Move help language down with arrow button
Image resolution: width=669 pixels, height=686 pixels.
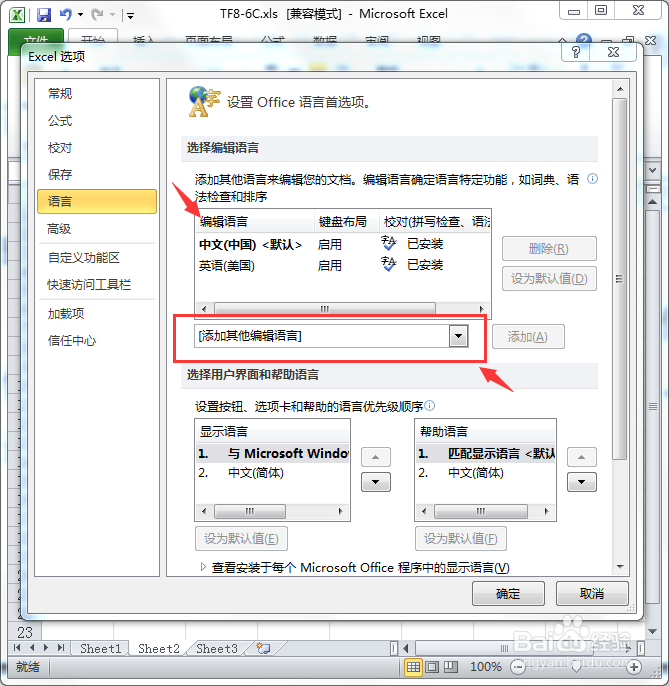click(581, 482)
